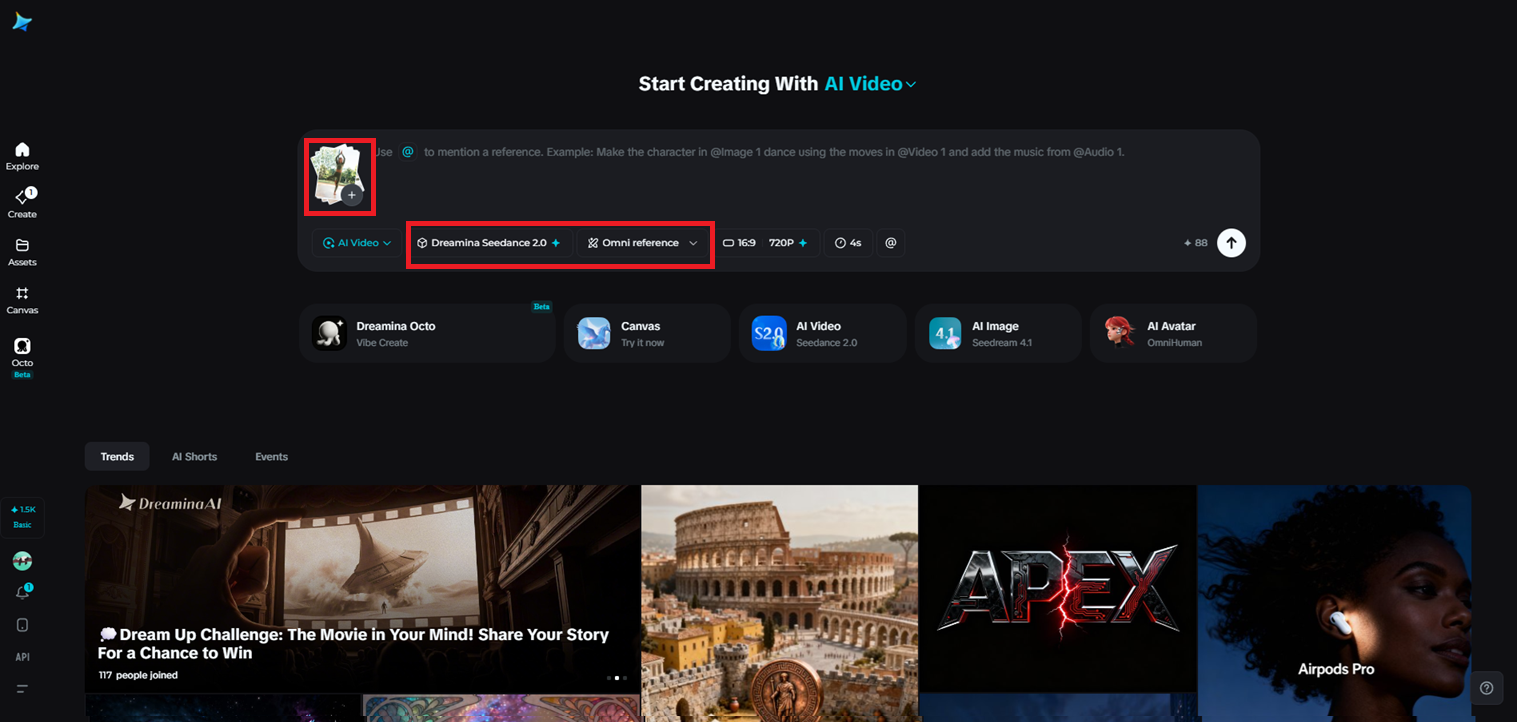Click the help question mark button
The width and height of the screenshot is (1517, 722).
point(1487,688)
